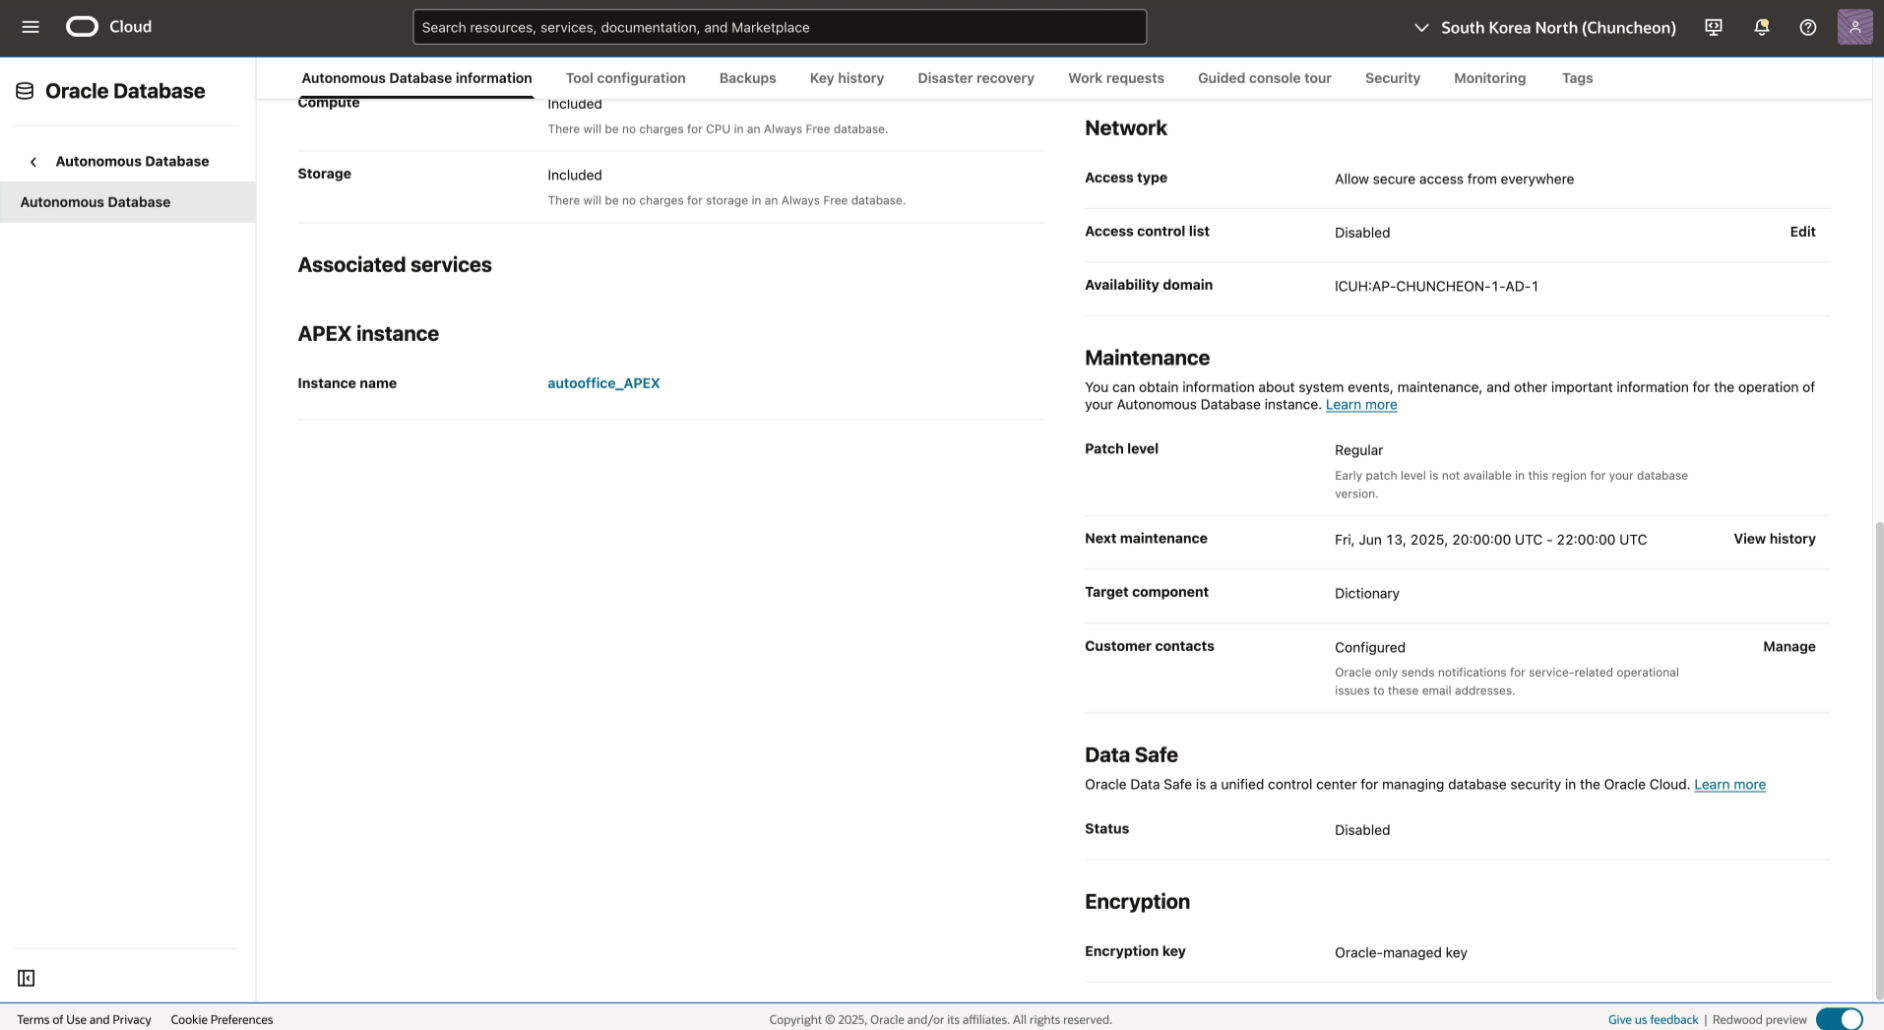Toggle the Redwood preview switch

pos(1839,1019)
